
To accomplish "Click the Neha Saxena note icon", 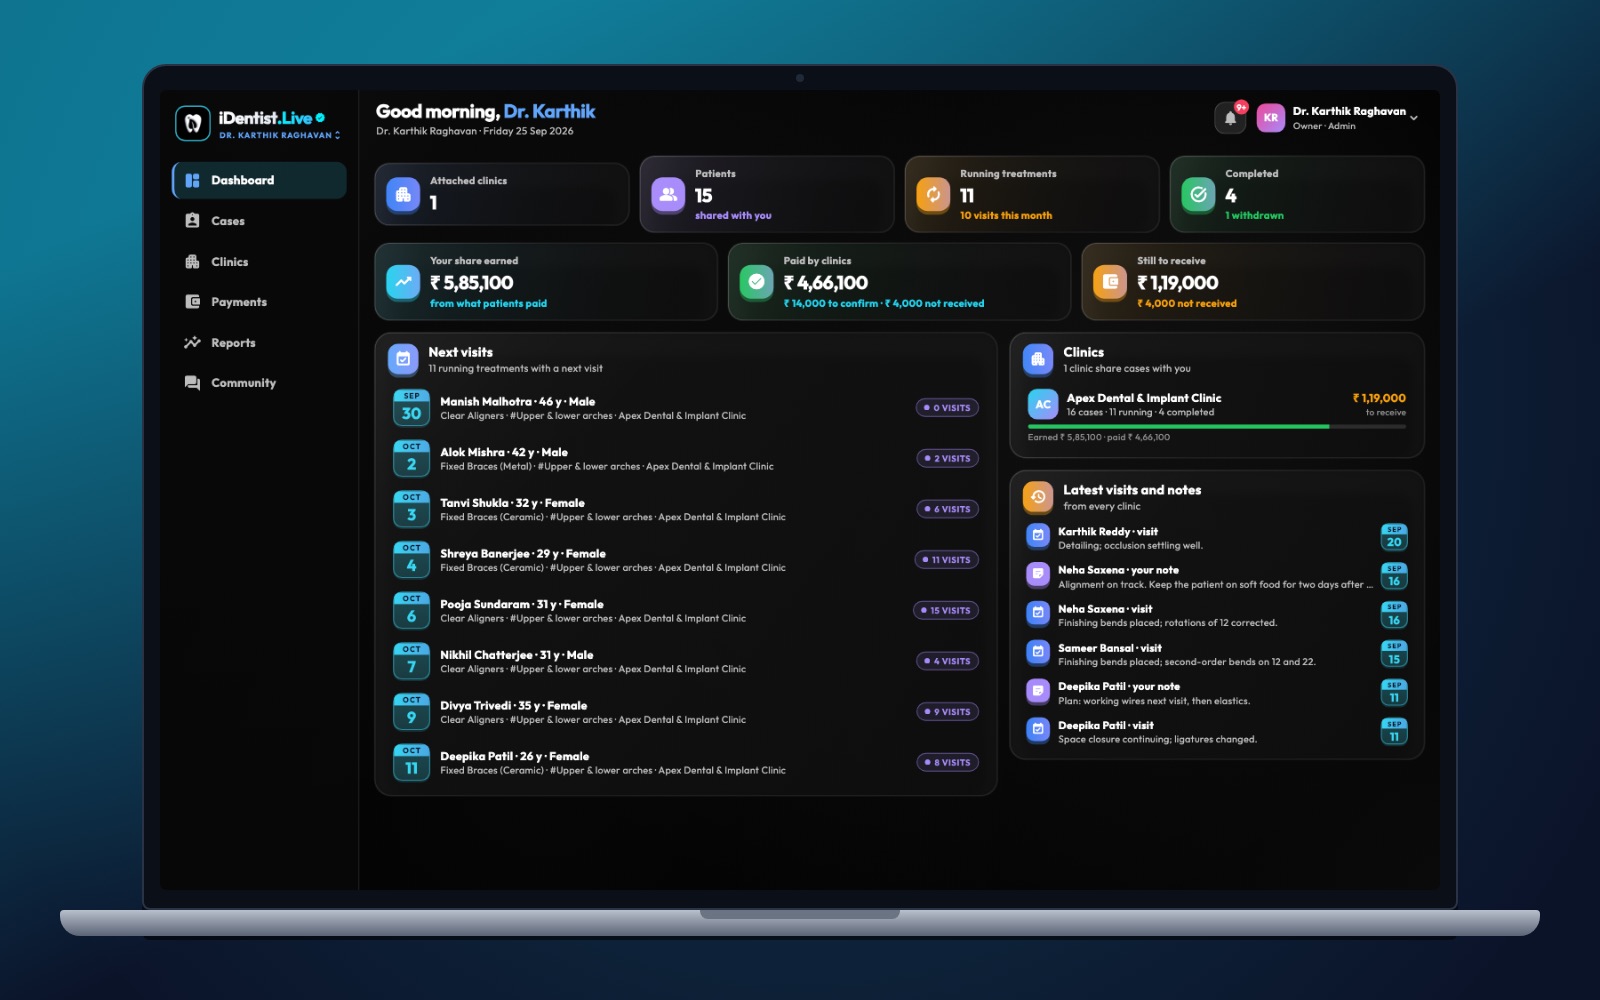I will (1038, 576).
